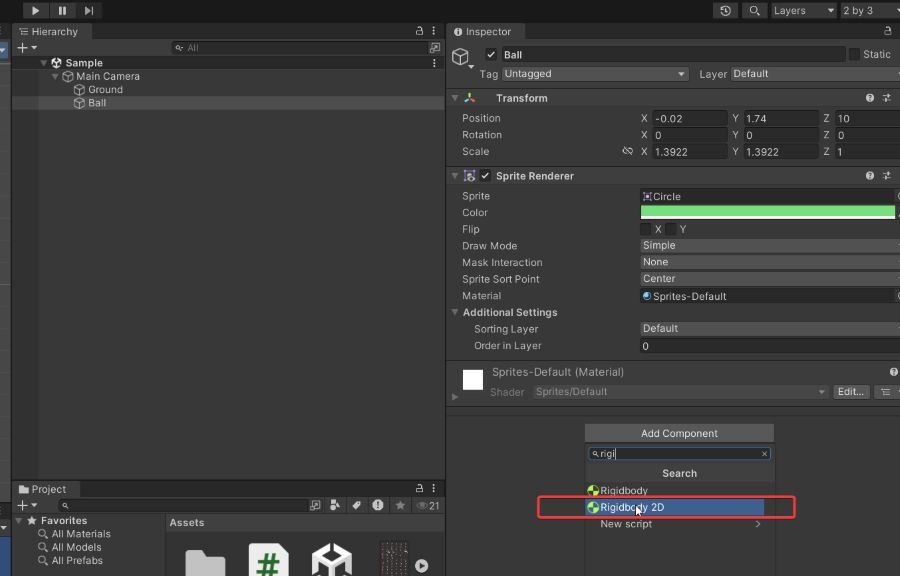Collapse the Transform component arrow
The image size is (900, 576).
tap(455, 98)
